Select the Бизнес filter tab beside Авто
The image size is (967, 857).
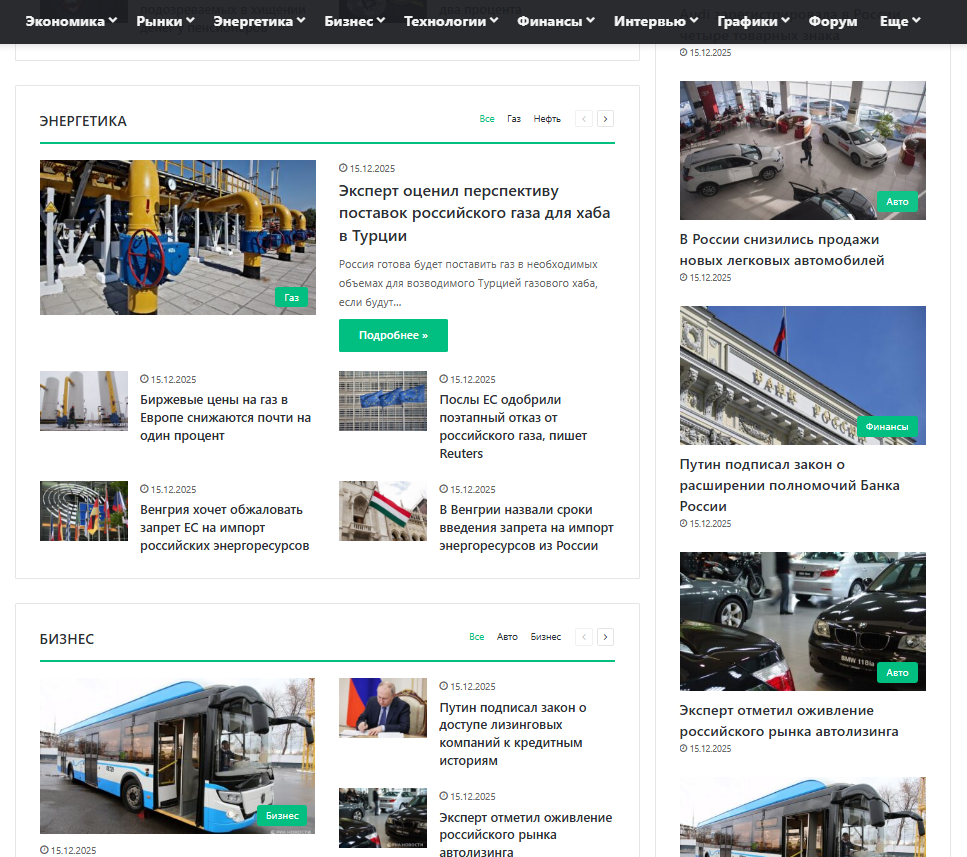coord(546,637)
